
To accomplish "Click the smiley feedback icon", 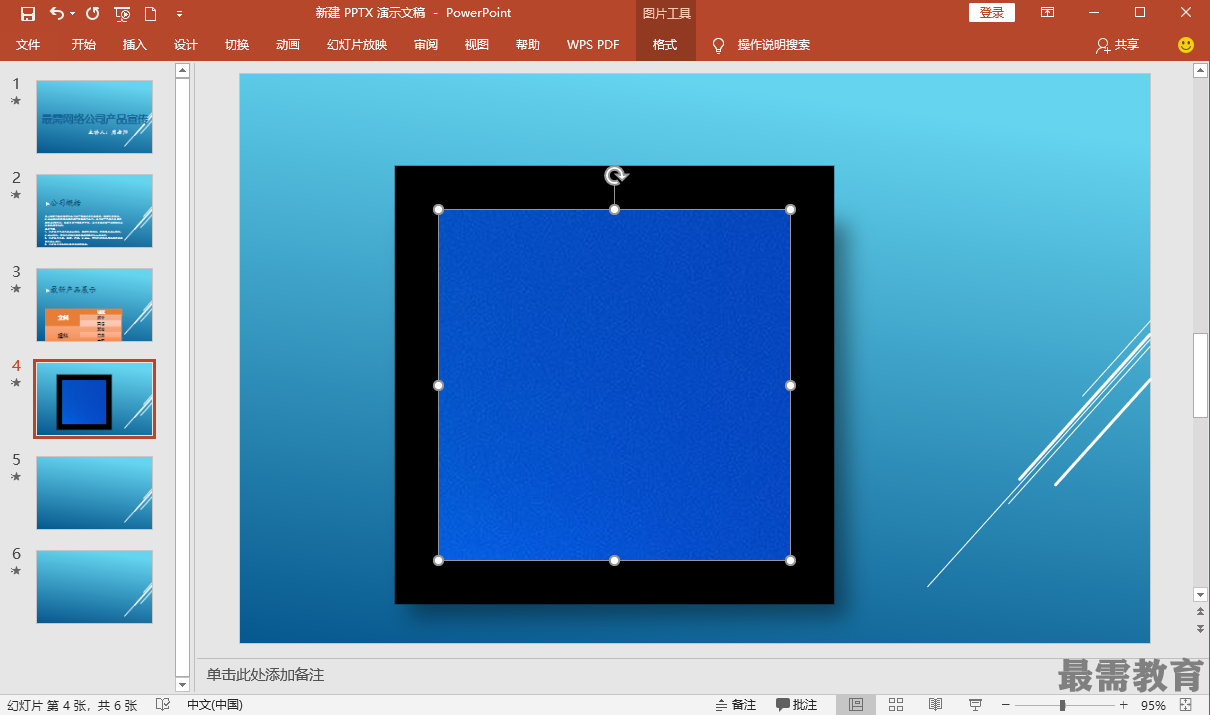I will tap(1186, 45).
